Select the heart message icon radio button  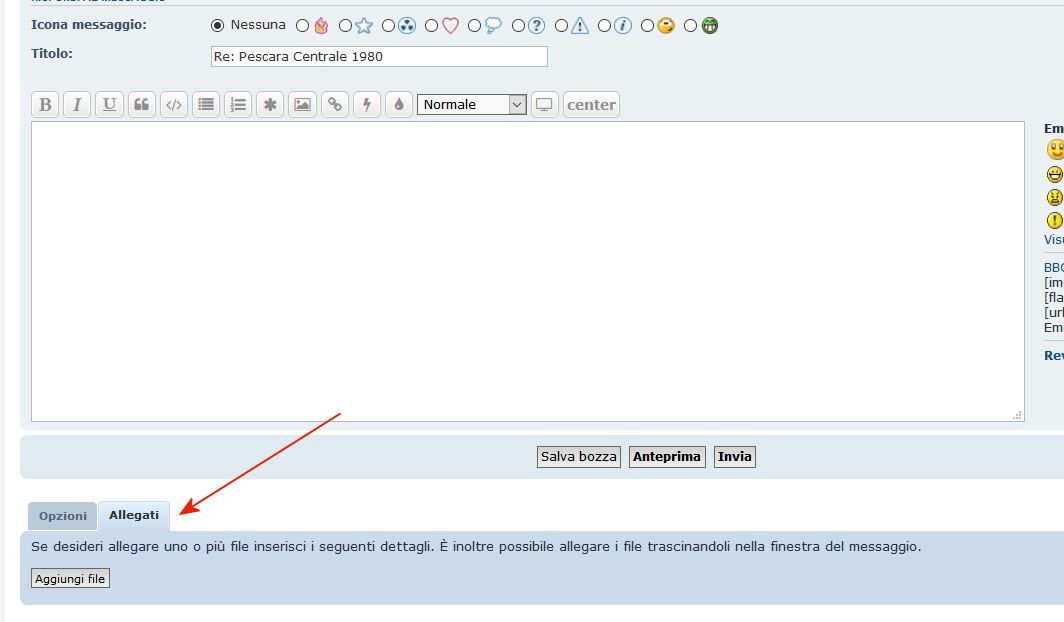point(432,26)
